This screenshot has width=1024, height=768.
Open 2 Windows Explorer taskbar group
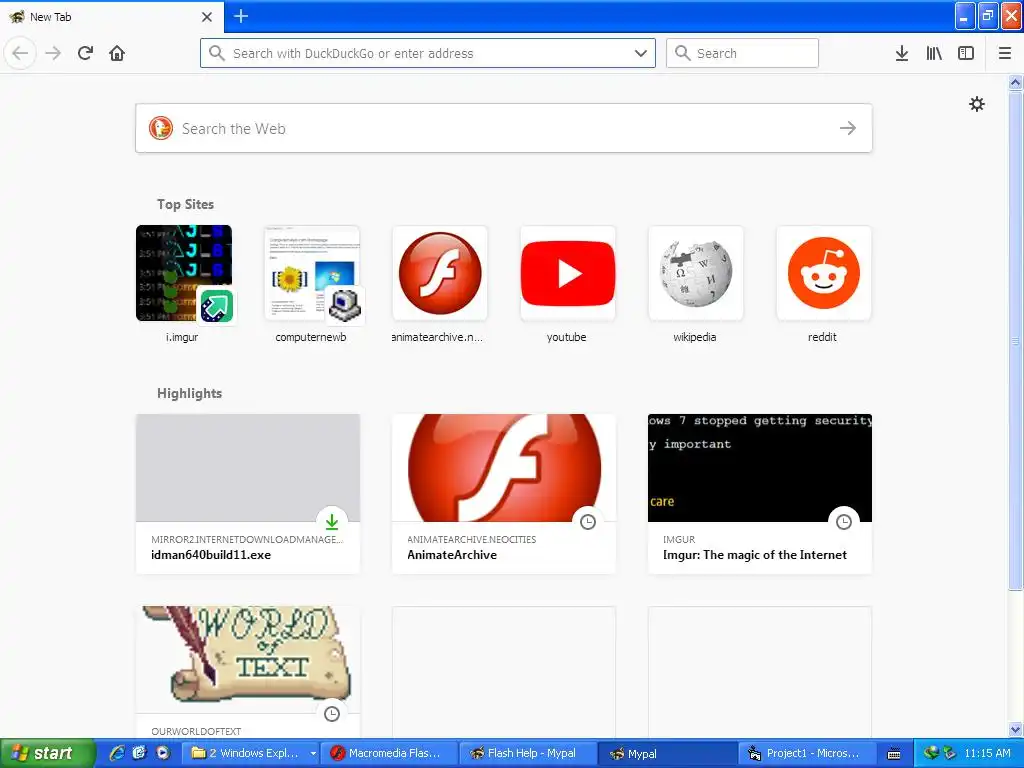click(x=252, y=753)
